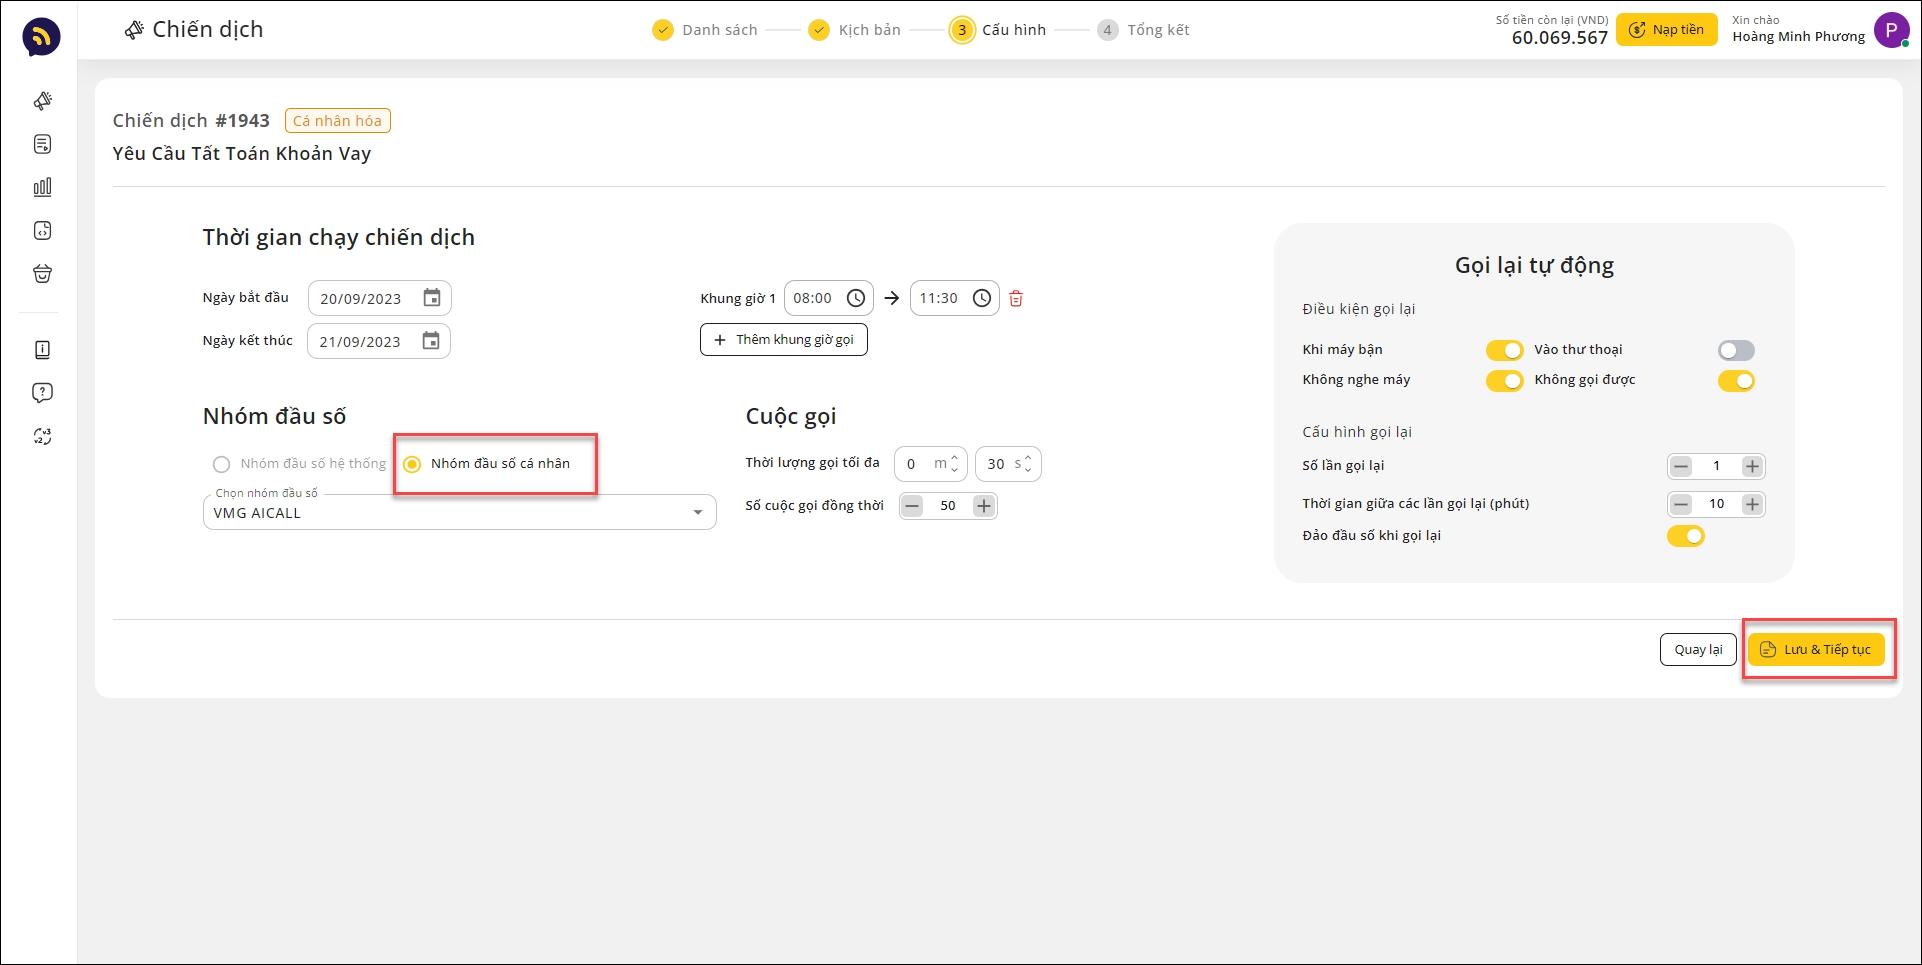Viewport: 1922px width, 965px height.
Task: Click the shopping basket icon in sidebar
Action: 42,274
